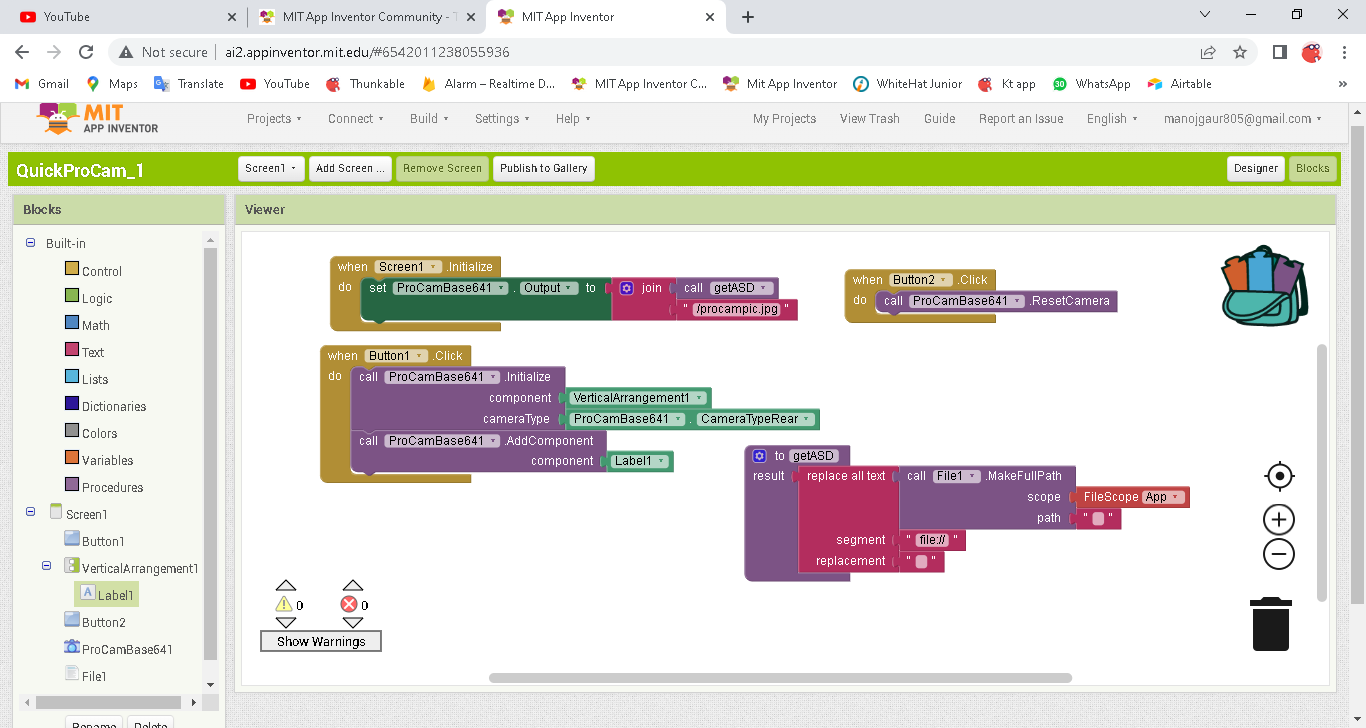Select the Colors block category
The height and width of the screenshot is (728, 1366).
click(99, 433)
